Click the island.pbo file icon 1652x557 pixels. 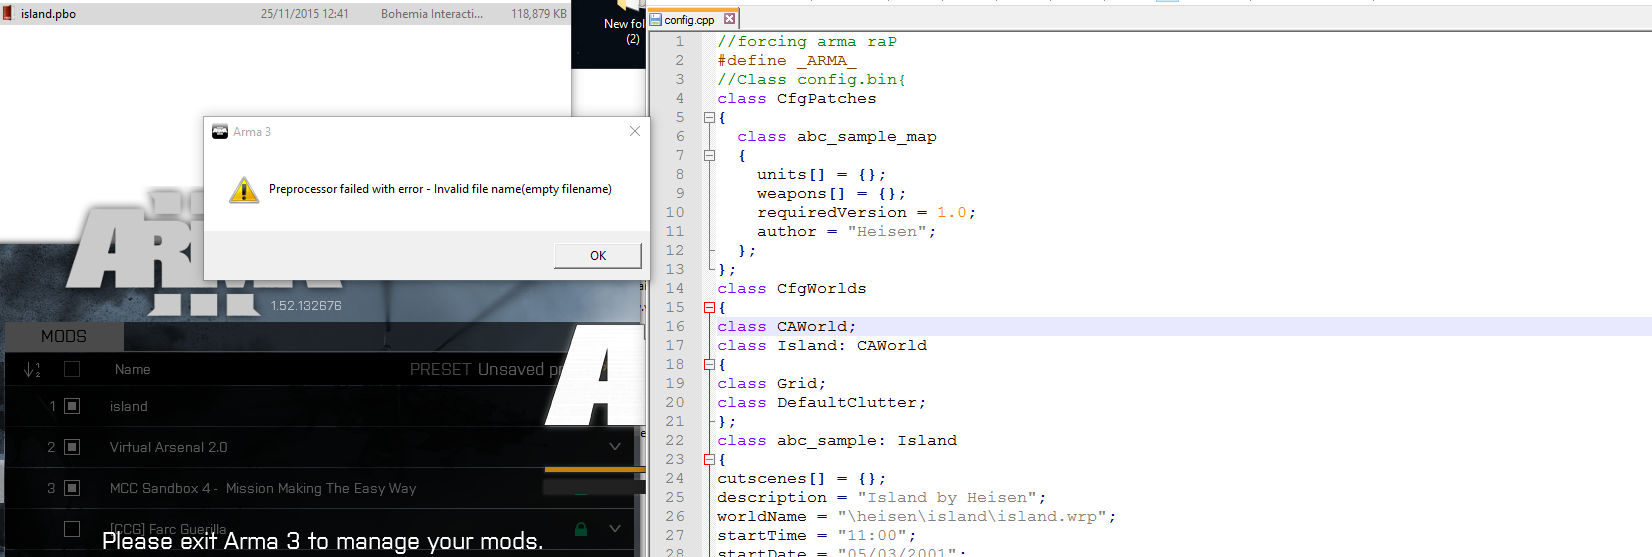pos(8,14)
